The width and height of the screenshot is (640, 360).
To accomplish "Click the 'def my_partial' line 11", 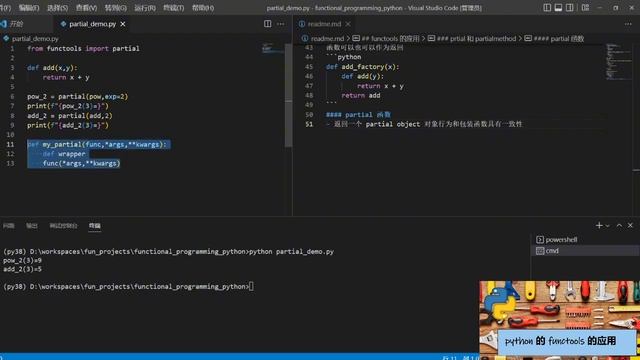I will (97, 144).
